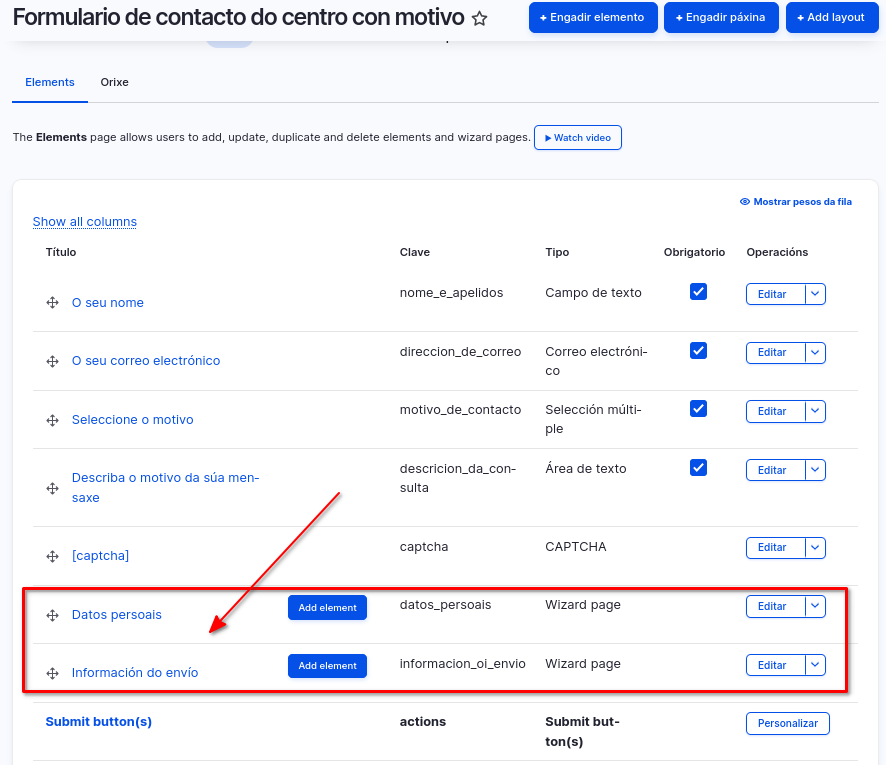Click the Engadir elemento button
886x765 pixels.
pyautogui.click(x=593, y=17)
